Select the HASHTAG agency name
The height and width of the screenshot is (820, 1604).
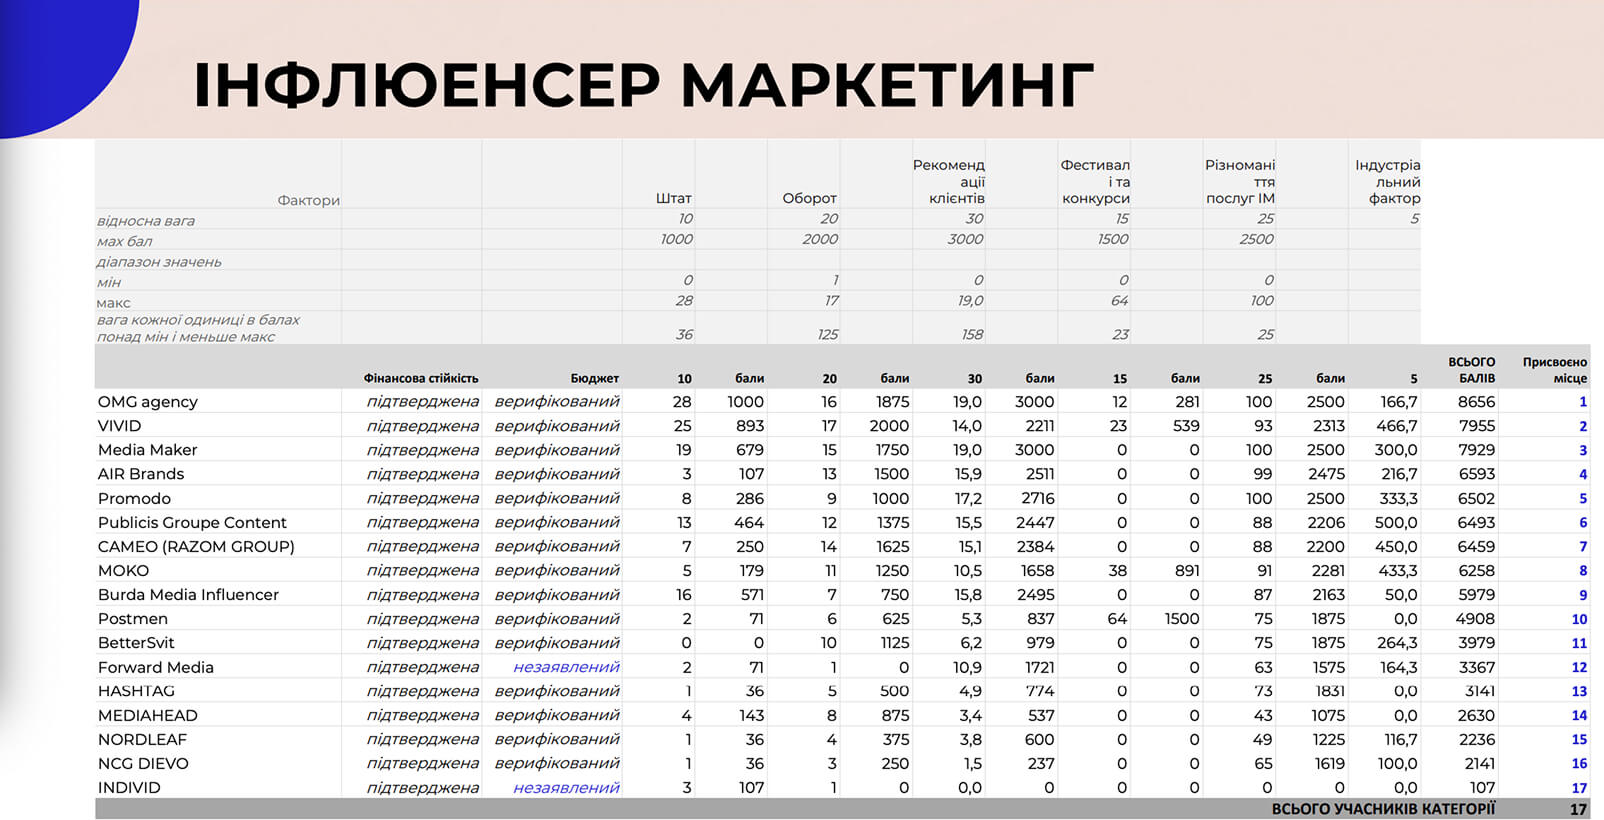136,691
